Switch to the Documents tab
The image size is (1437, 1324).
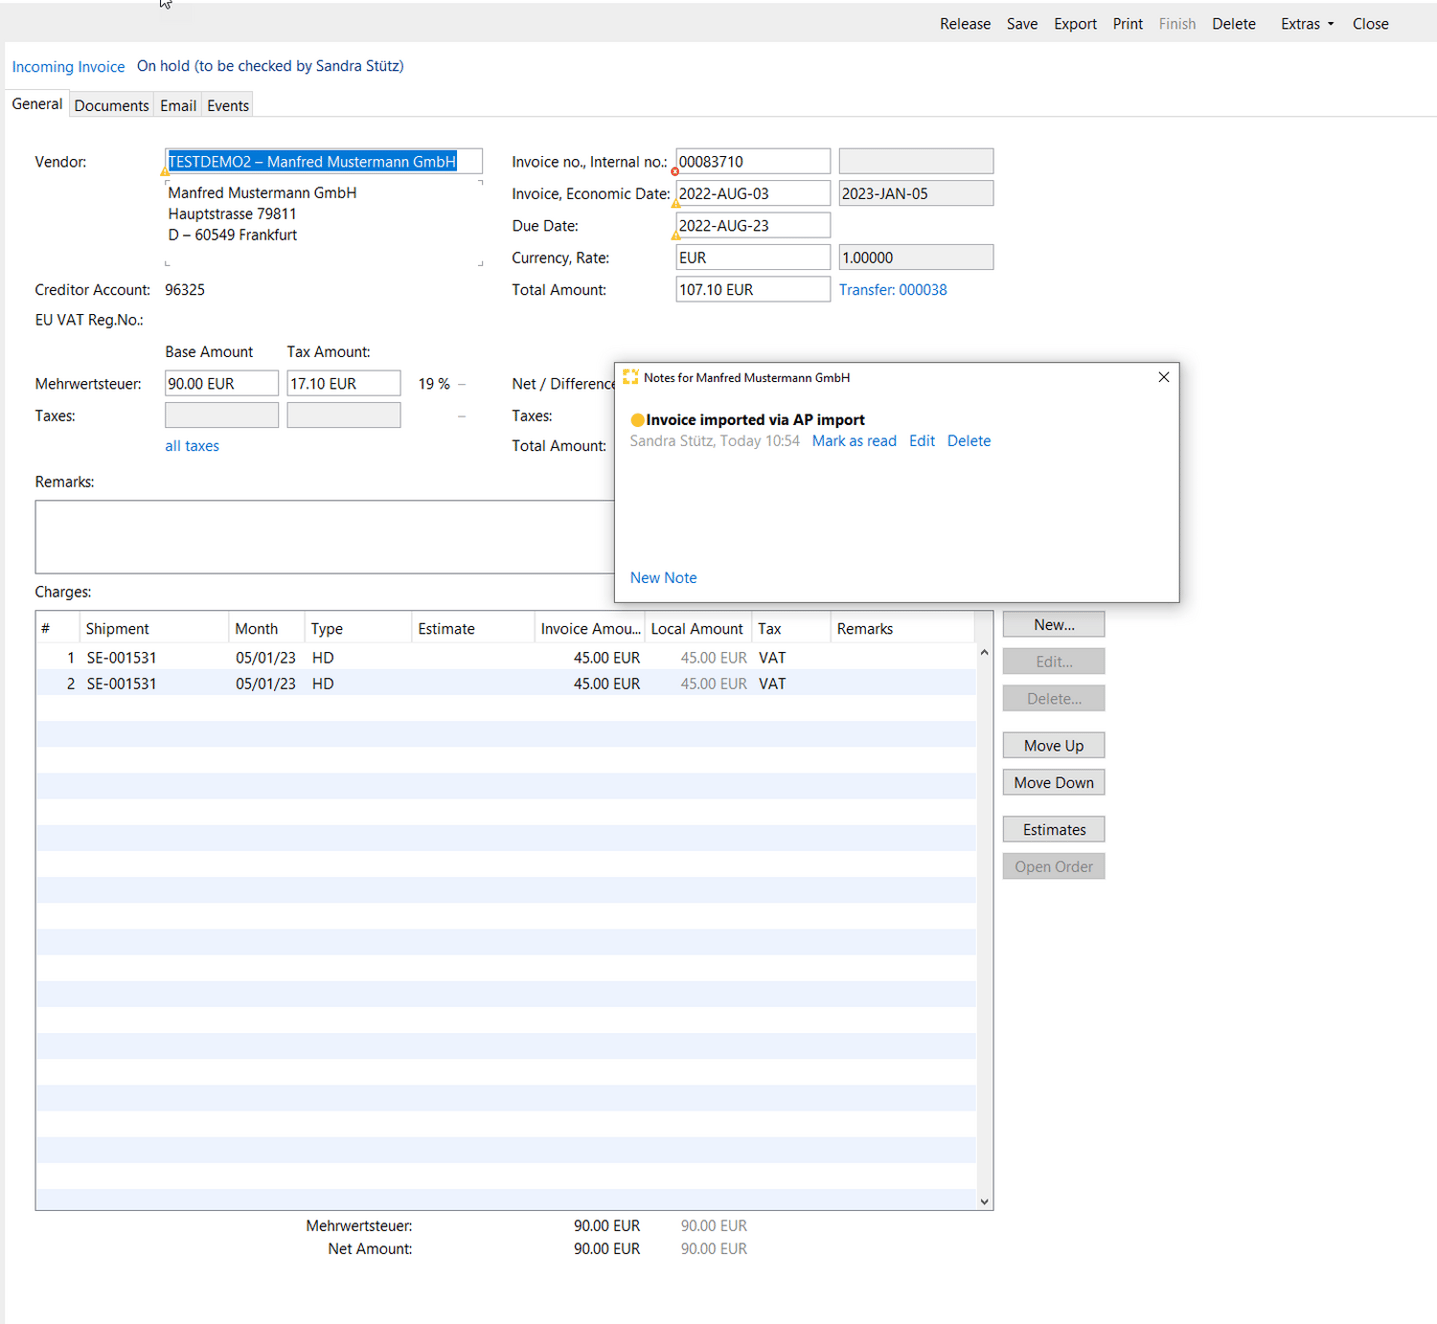(x=112, y=105)
